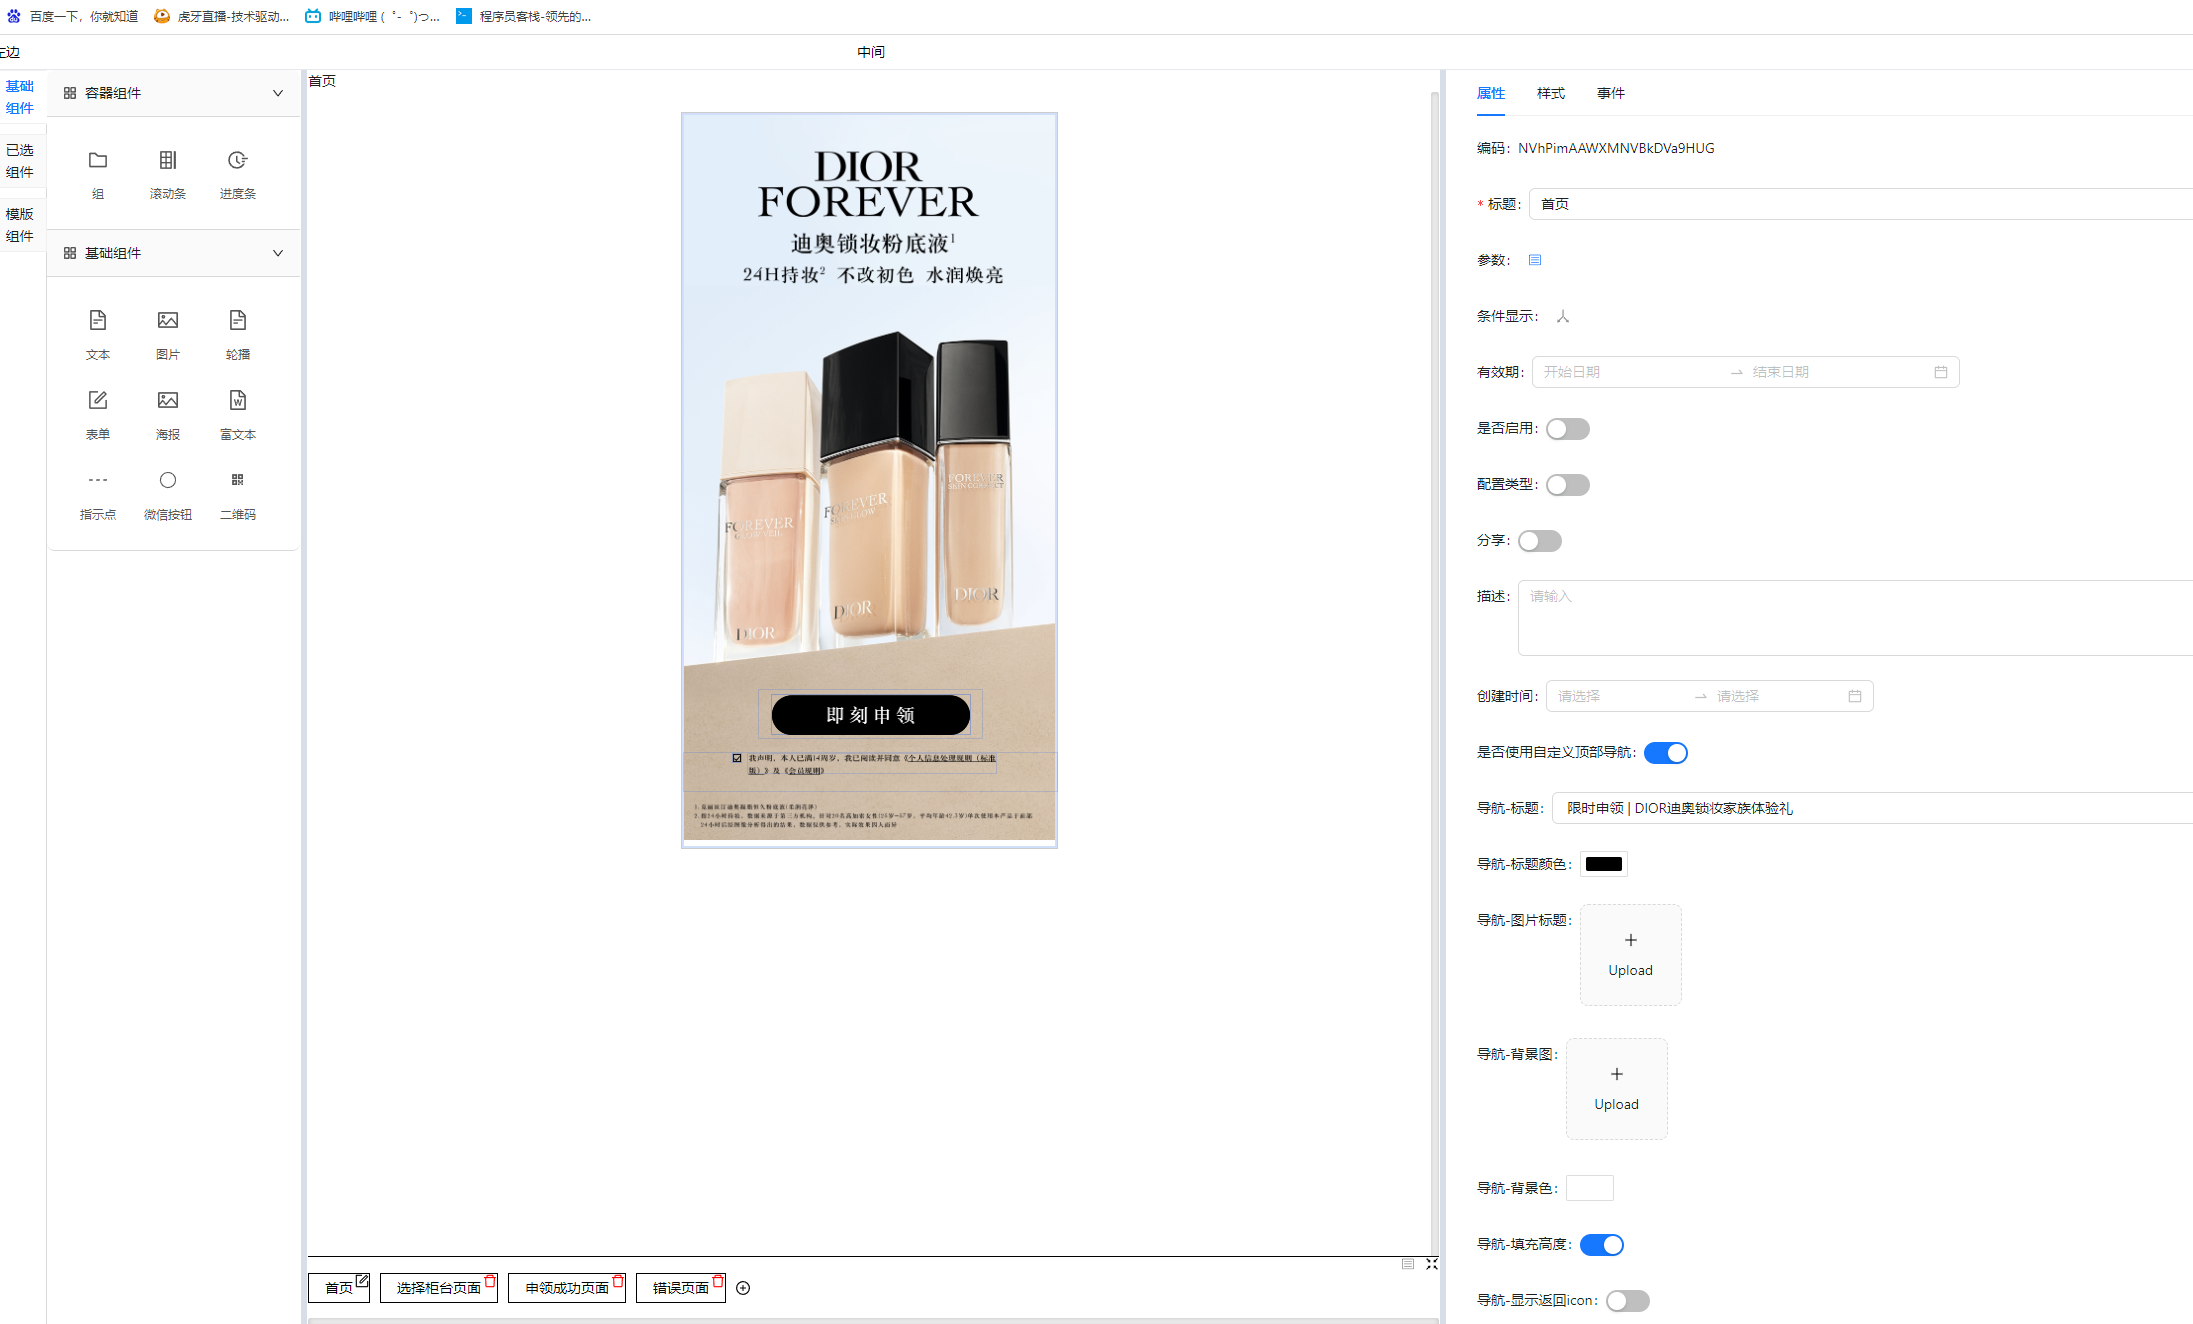Switch to 申领成功页面 page
Screen dimensions: 2193x1324
[x=566, y=1288]
